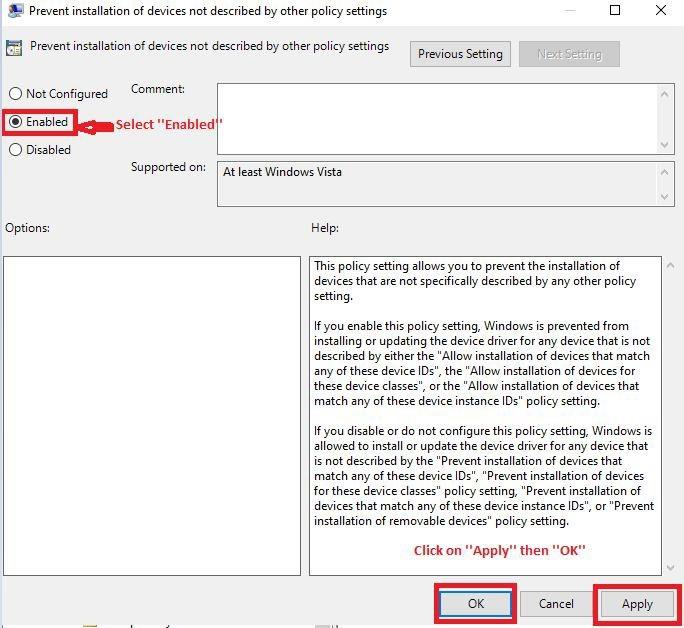Select the Not Configured radio button
This screenshot has width=684, height=628.
[16, 94]
